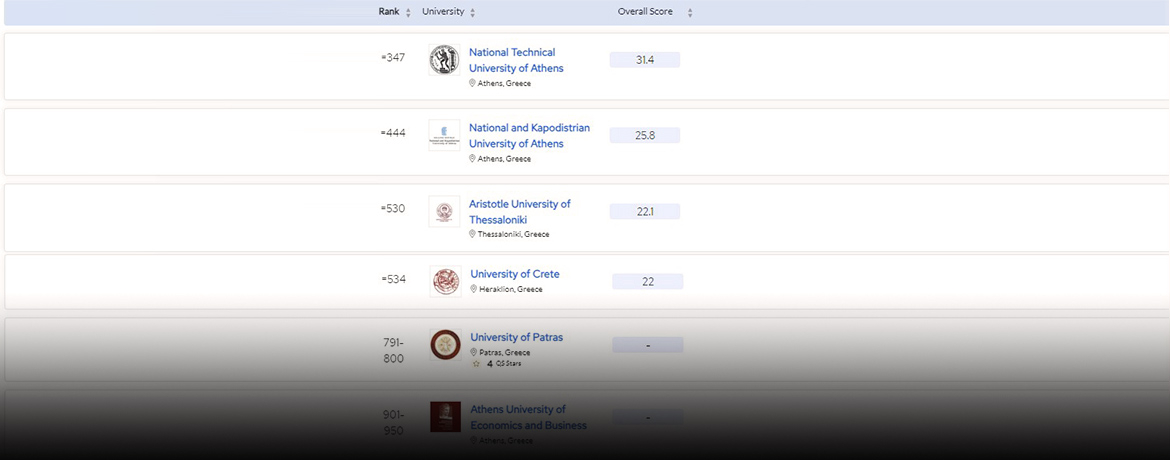Click National Technical University of Athens logo
1170x460 pixels.
coord(445,60)
